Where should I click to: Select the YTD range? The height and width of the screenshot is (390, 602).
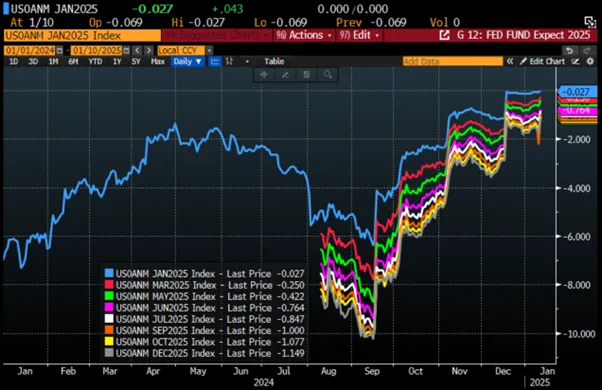95,61
